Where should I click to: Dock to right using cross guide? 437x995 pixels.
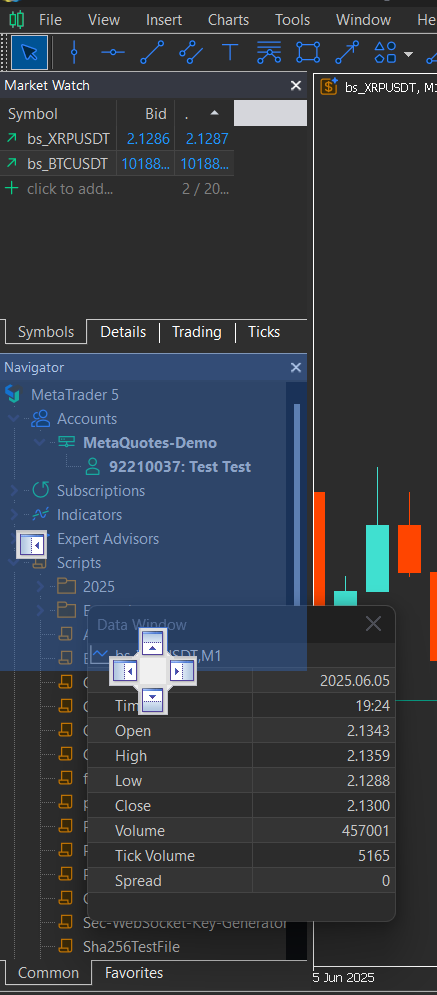[181, 670]
